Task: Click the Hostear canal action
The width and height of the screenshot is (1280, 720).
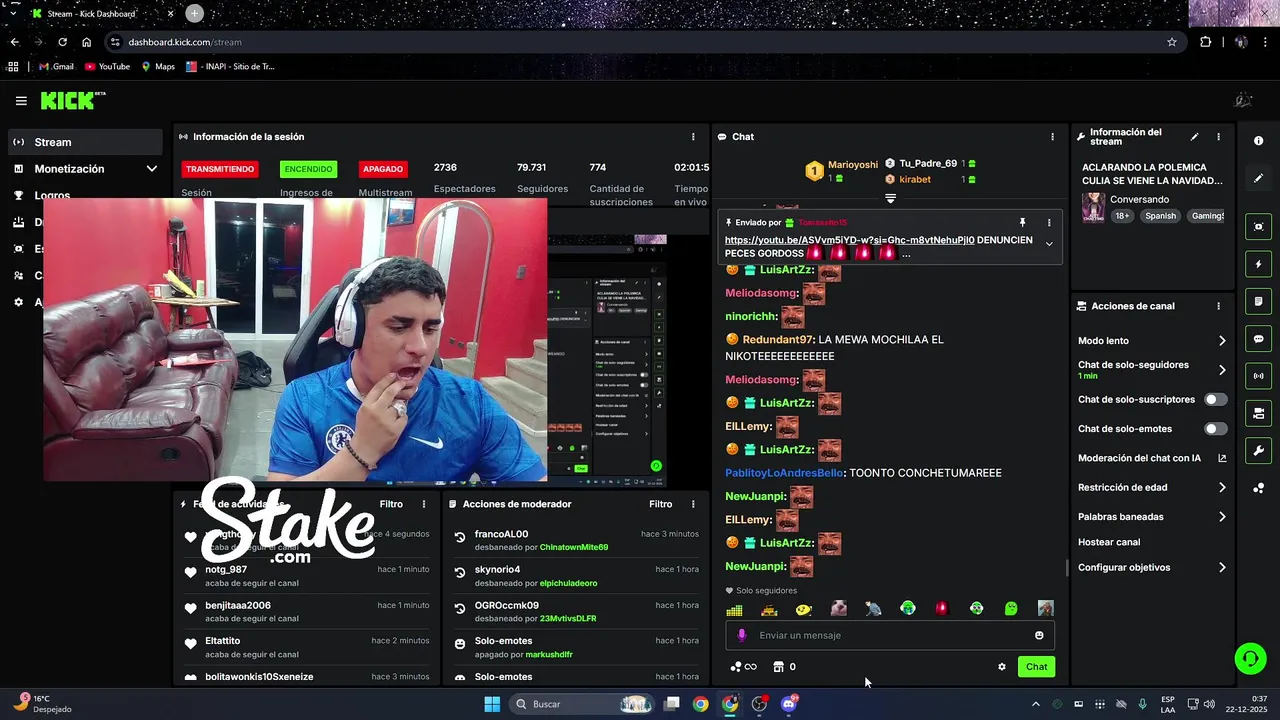Action: point(1109,542)
